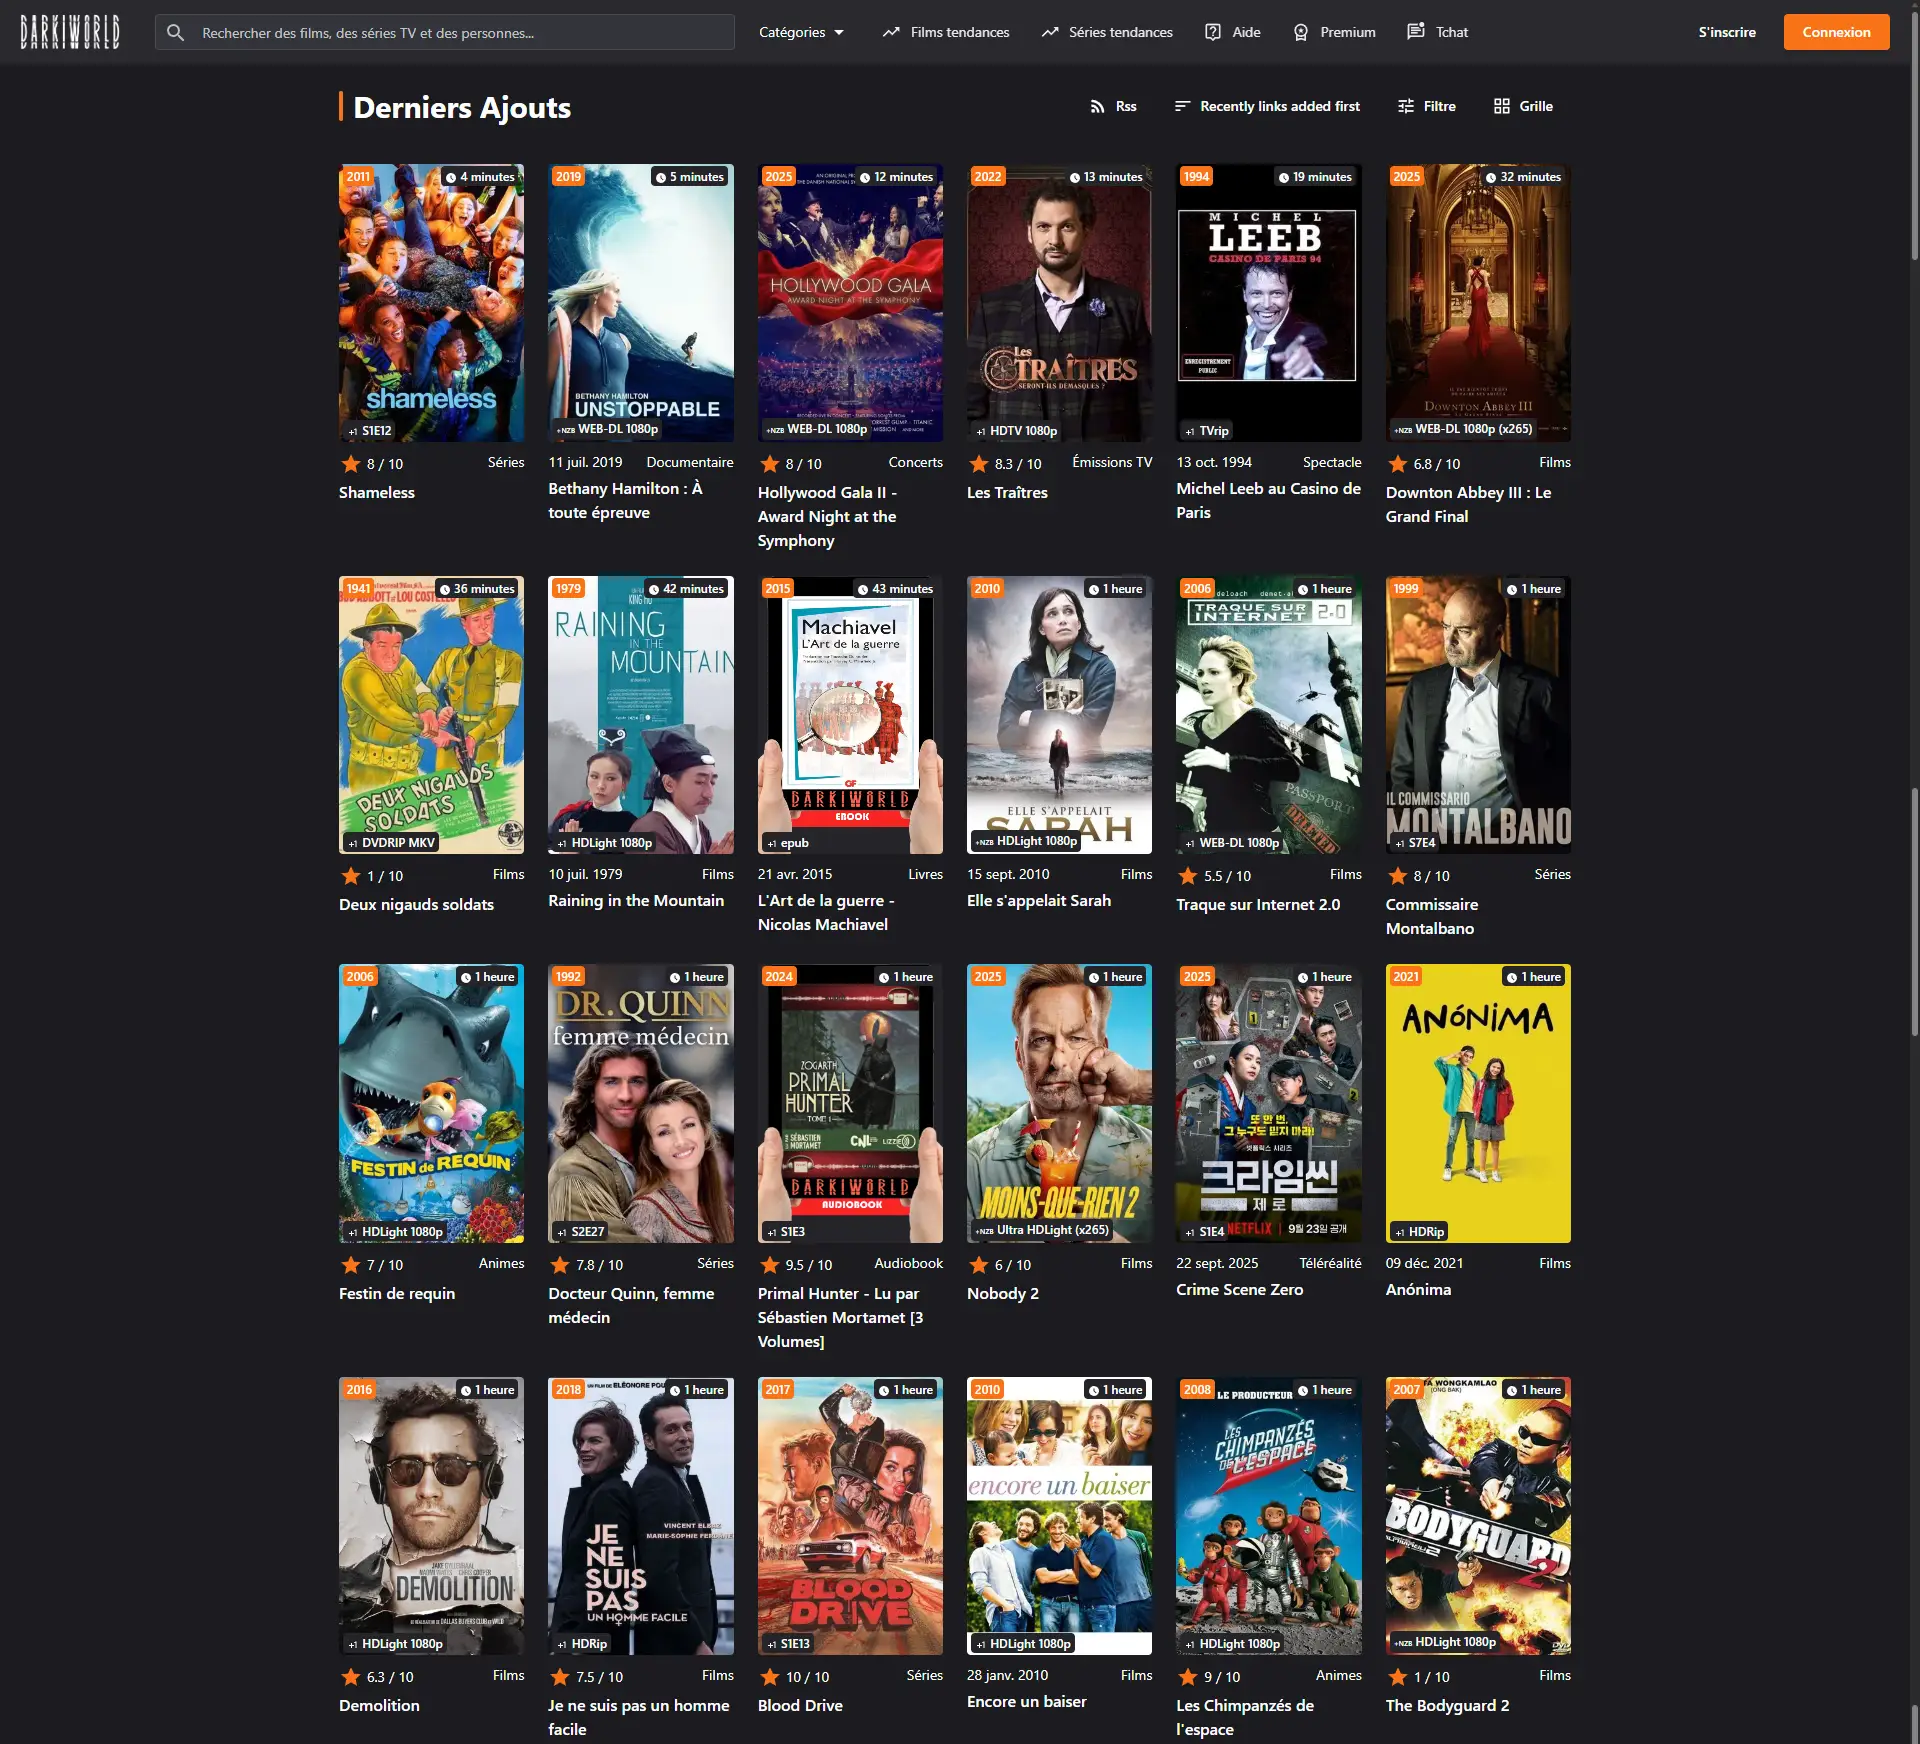Open the Nobody 2 title link
1920x1744 pixels.
coord(1002,1293)
